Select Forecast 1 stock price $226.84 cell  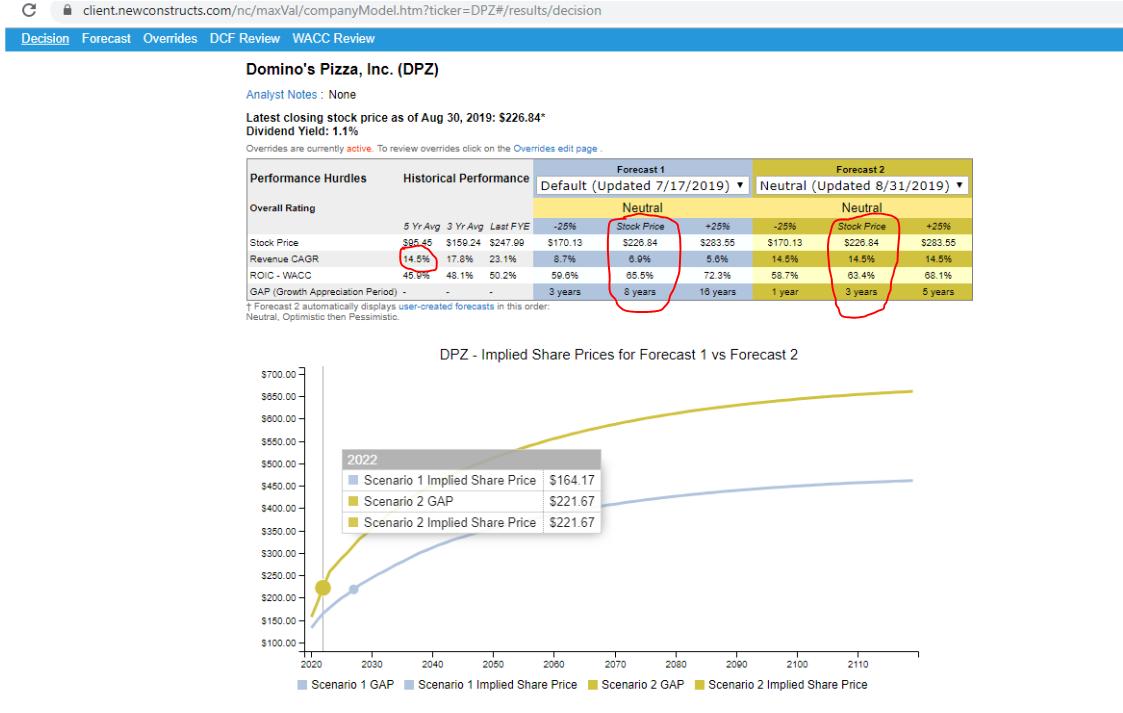[640, 243]
